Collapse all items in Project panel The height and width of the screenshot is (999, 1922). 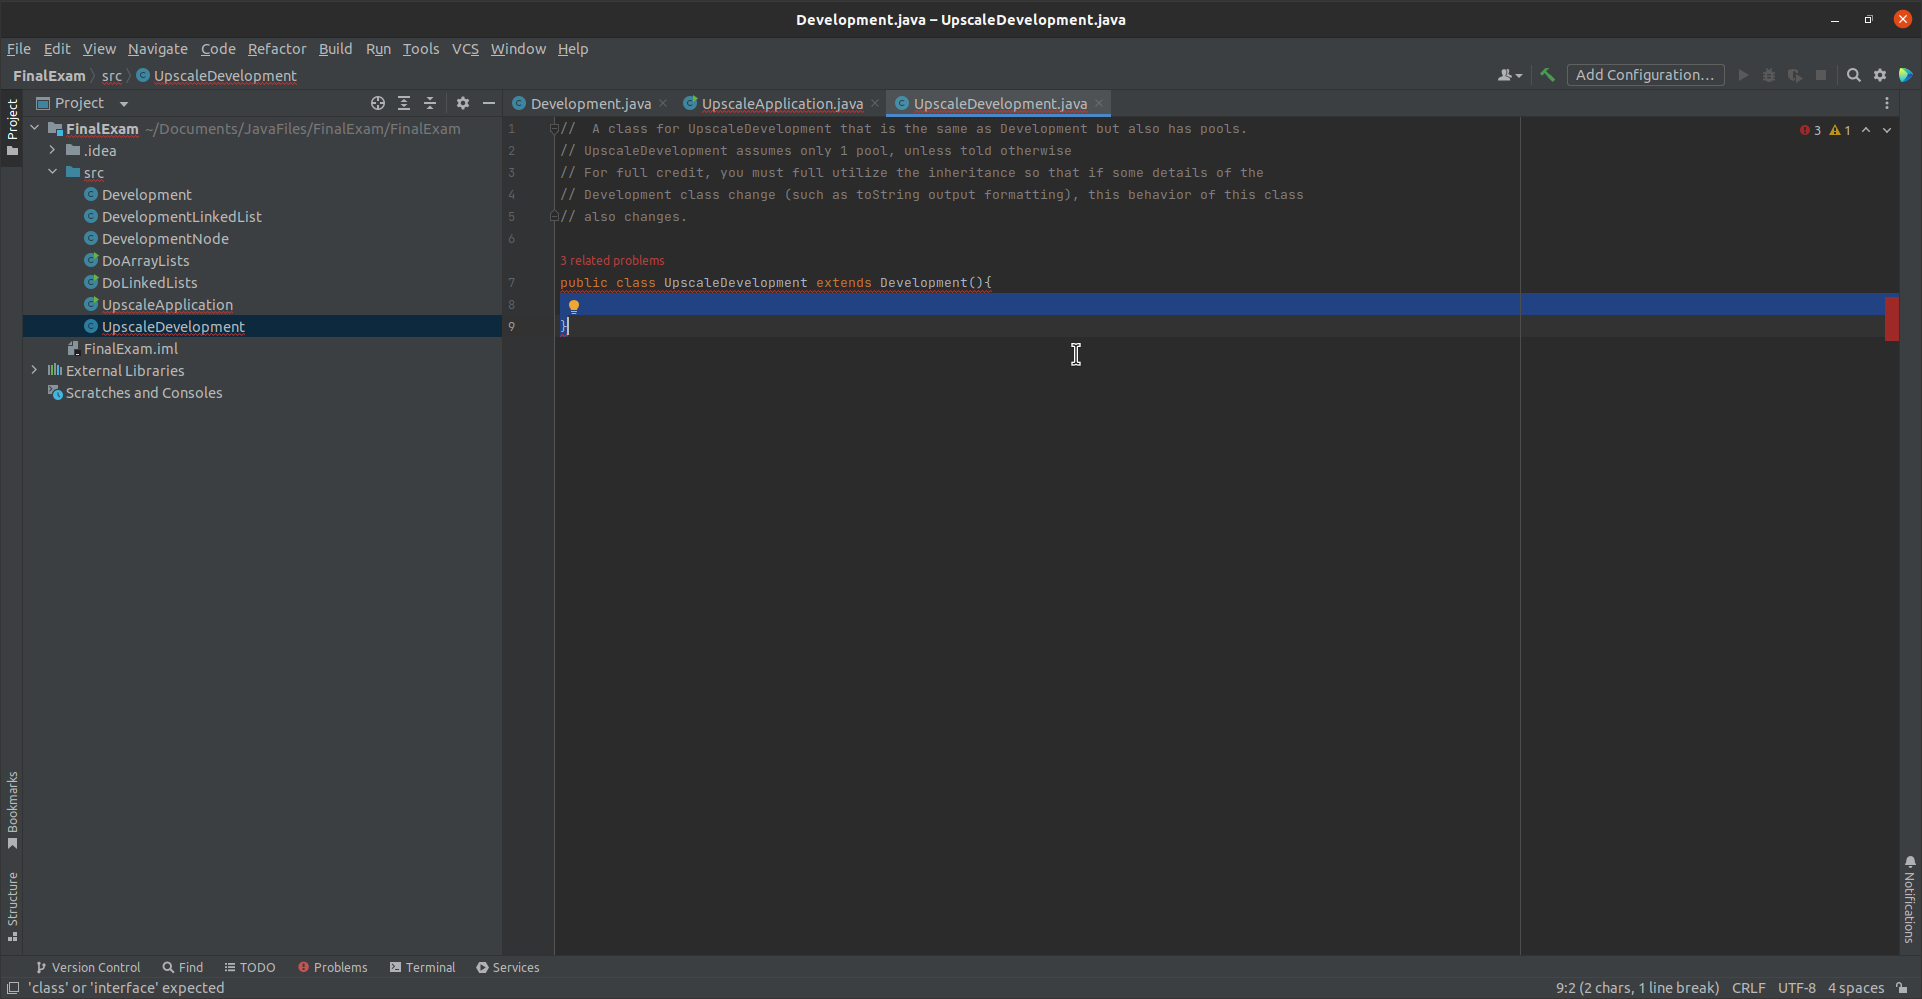[430, 103]
